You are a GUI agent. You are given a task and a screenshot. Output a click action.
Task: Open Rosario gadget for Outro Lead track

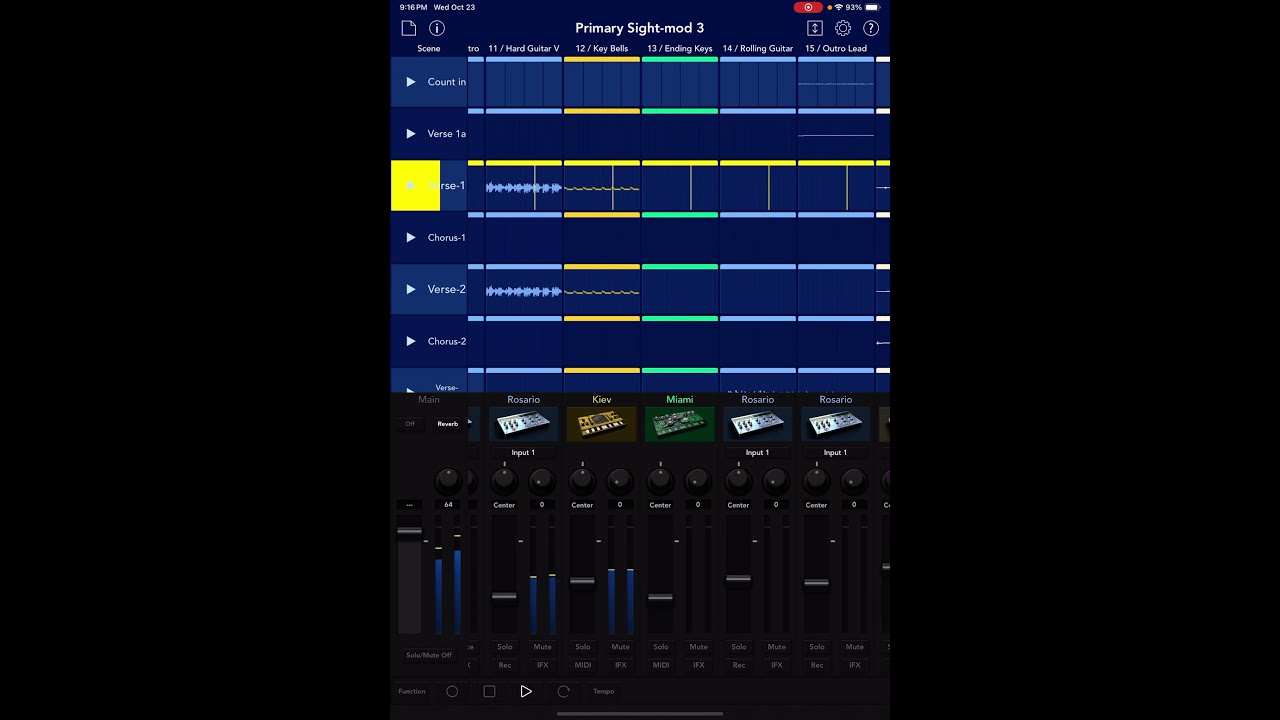coord(836,424)
